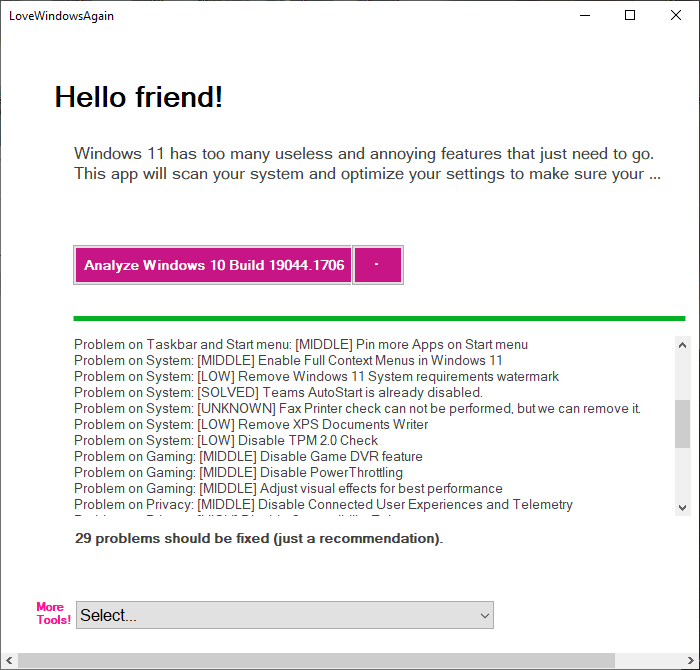This screenshot has width=700, height=670.
Task: Click the vertical scrollbar thumb in results list
Action: 682,424
